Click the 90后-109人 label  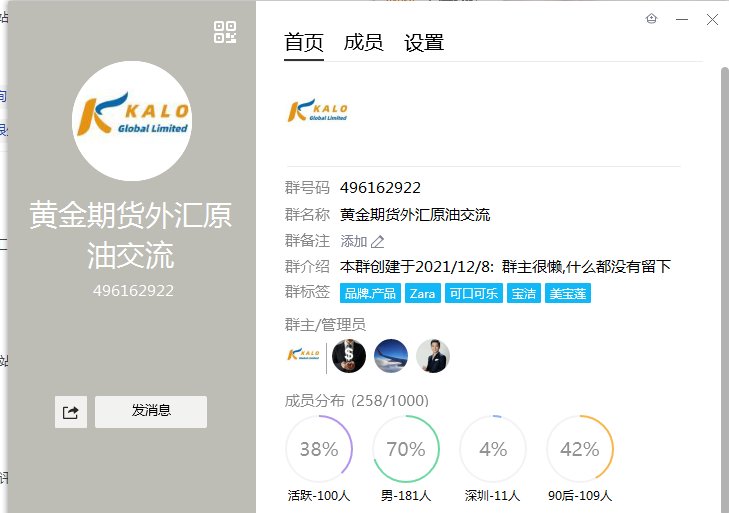[580, 496]
